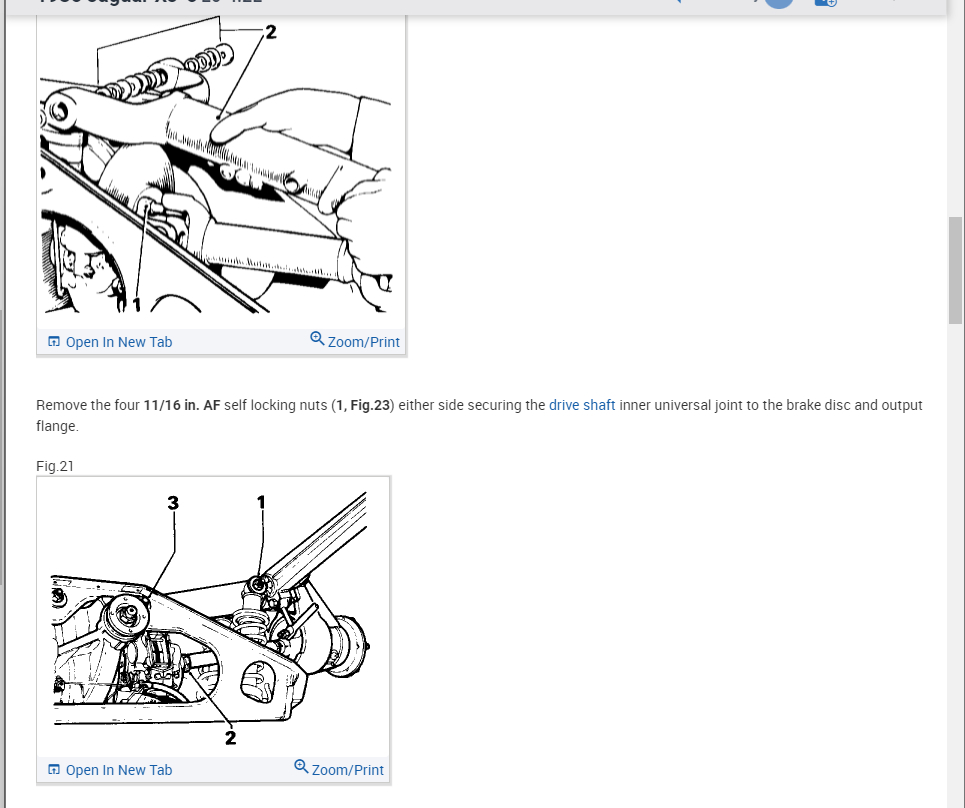Viewport: 965px width, 808px height.
Task: Click the Fig.21 suspension diagram image
Action: coord(213,617)
